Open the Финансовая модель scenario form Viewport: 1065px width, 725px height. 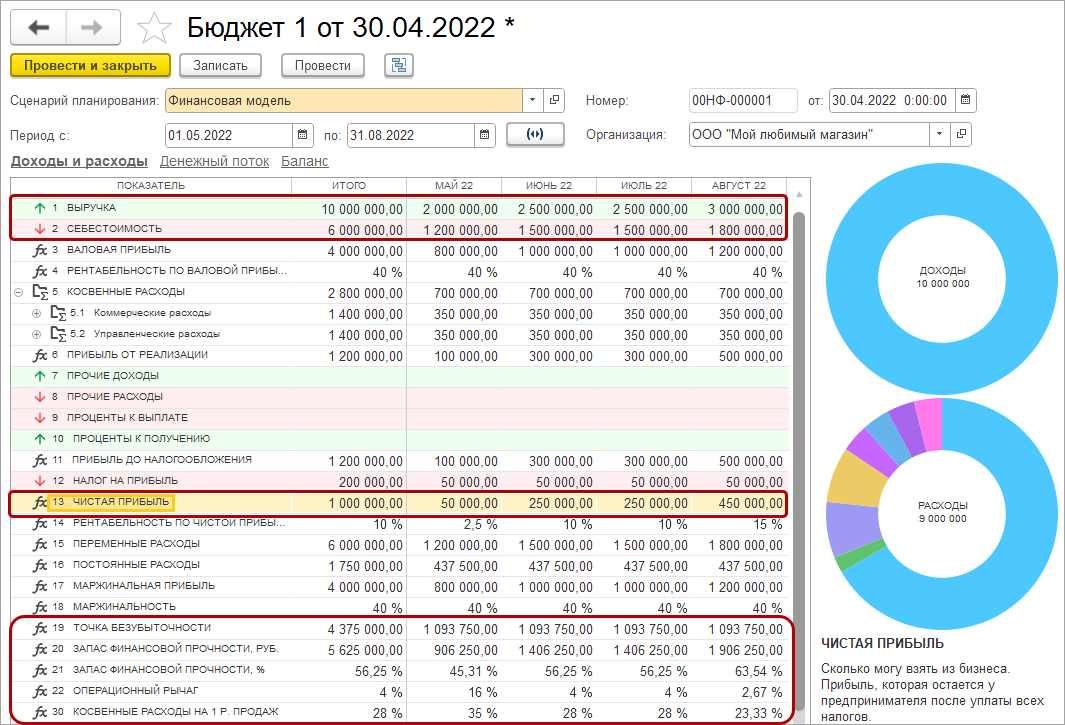point(555,100)
